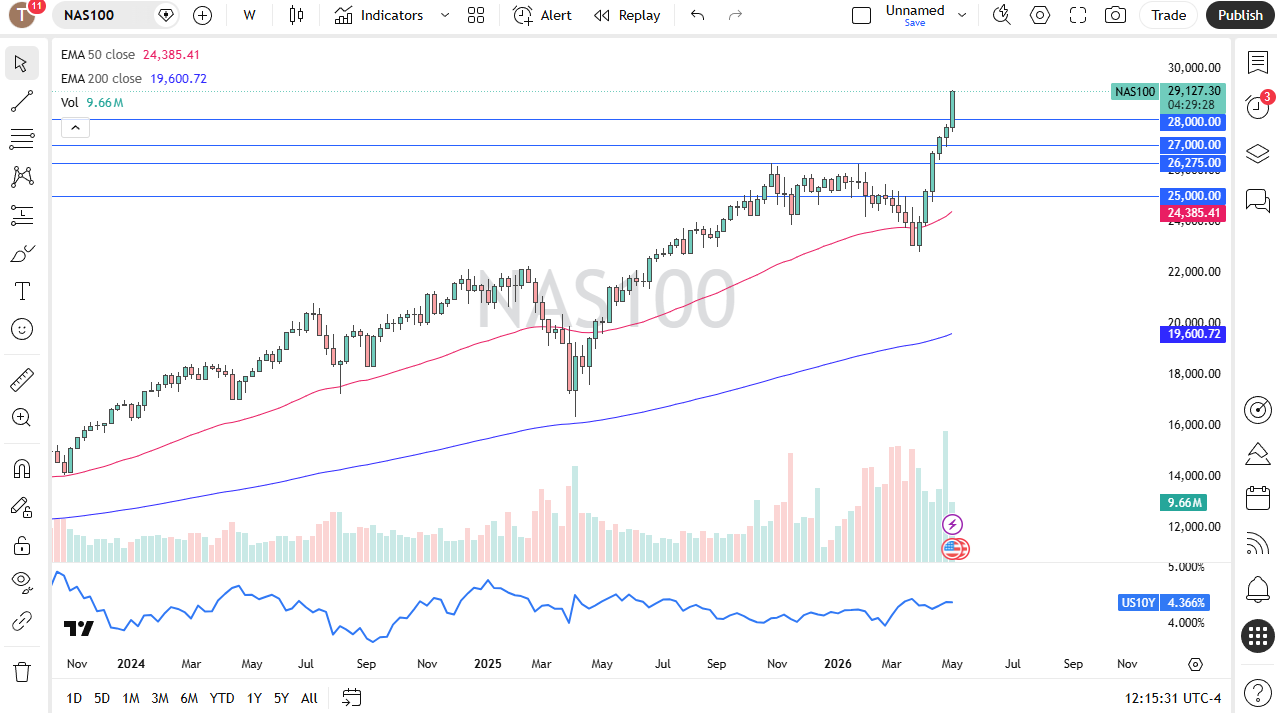The image size is (1277, 713).
Task: Set the range to 5Y
Action: coord(281,698)
